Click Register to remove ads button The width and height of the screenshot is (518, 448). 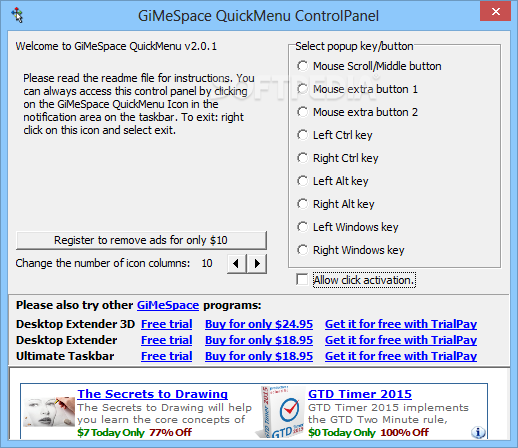pyautogui.click(x=141, y=240)
